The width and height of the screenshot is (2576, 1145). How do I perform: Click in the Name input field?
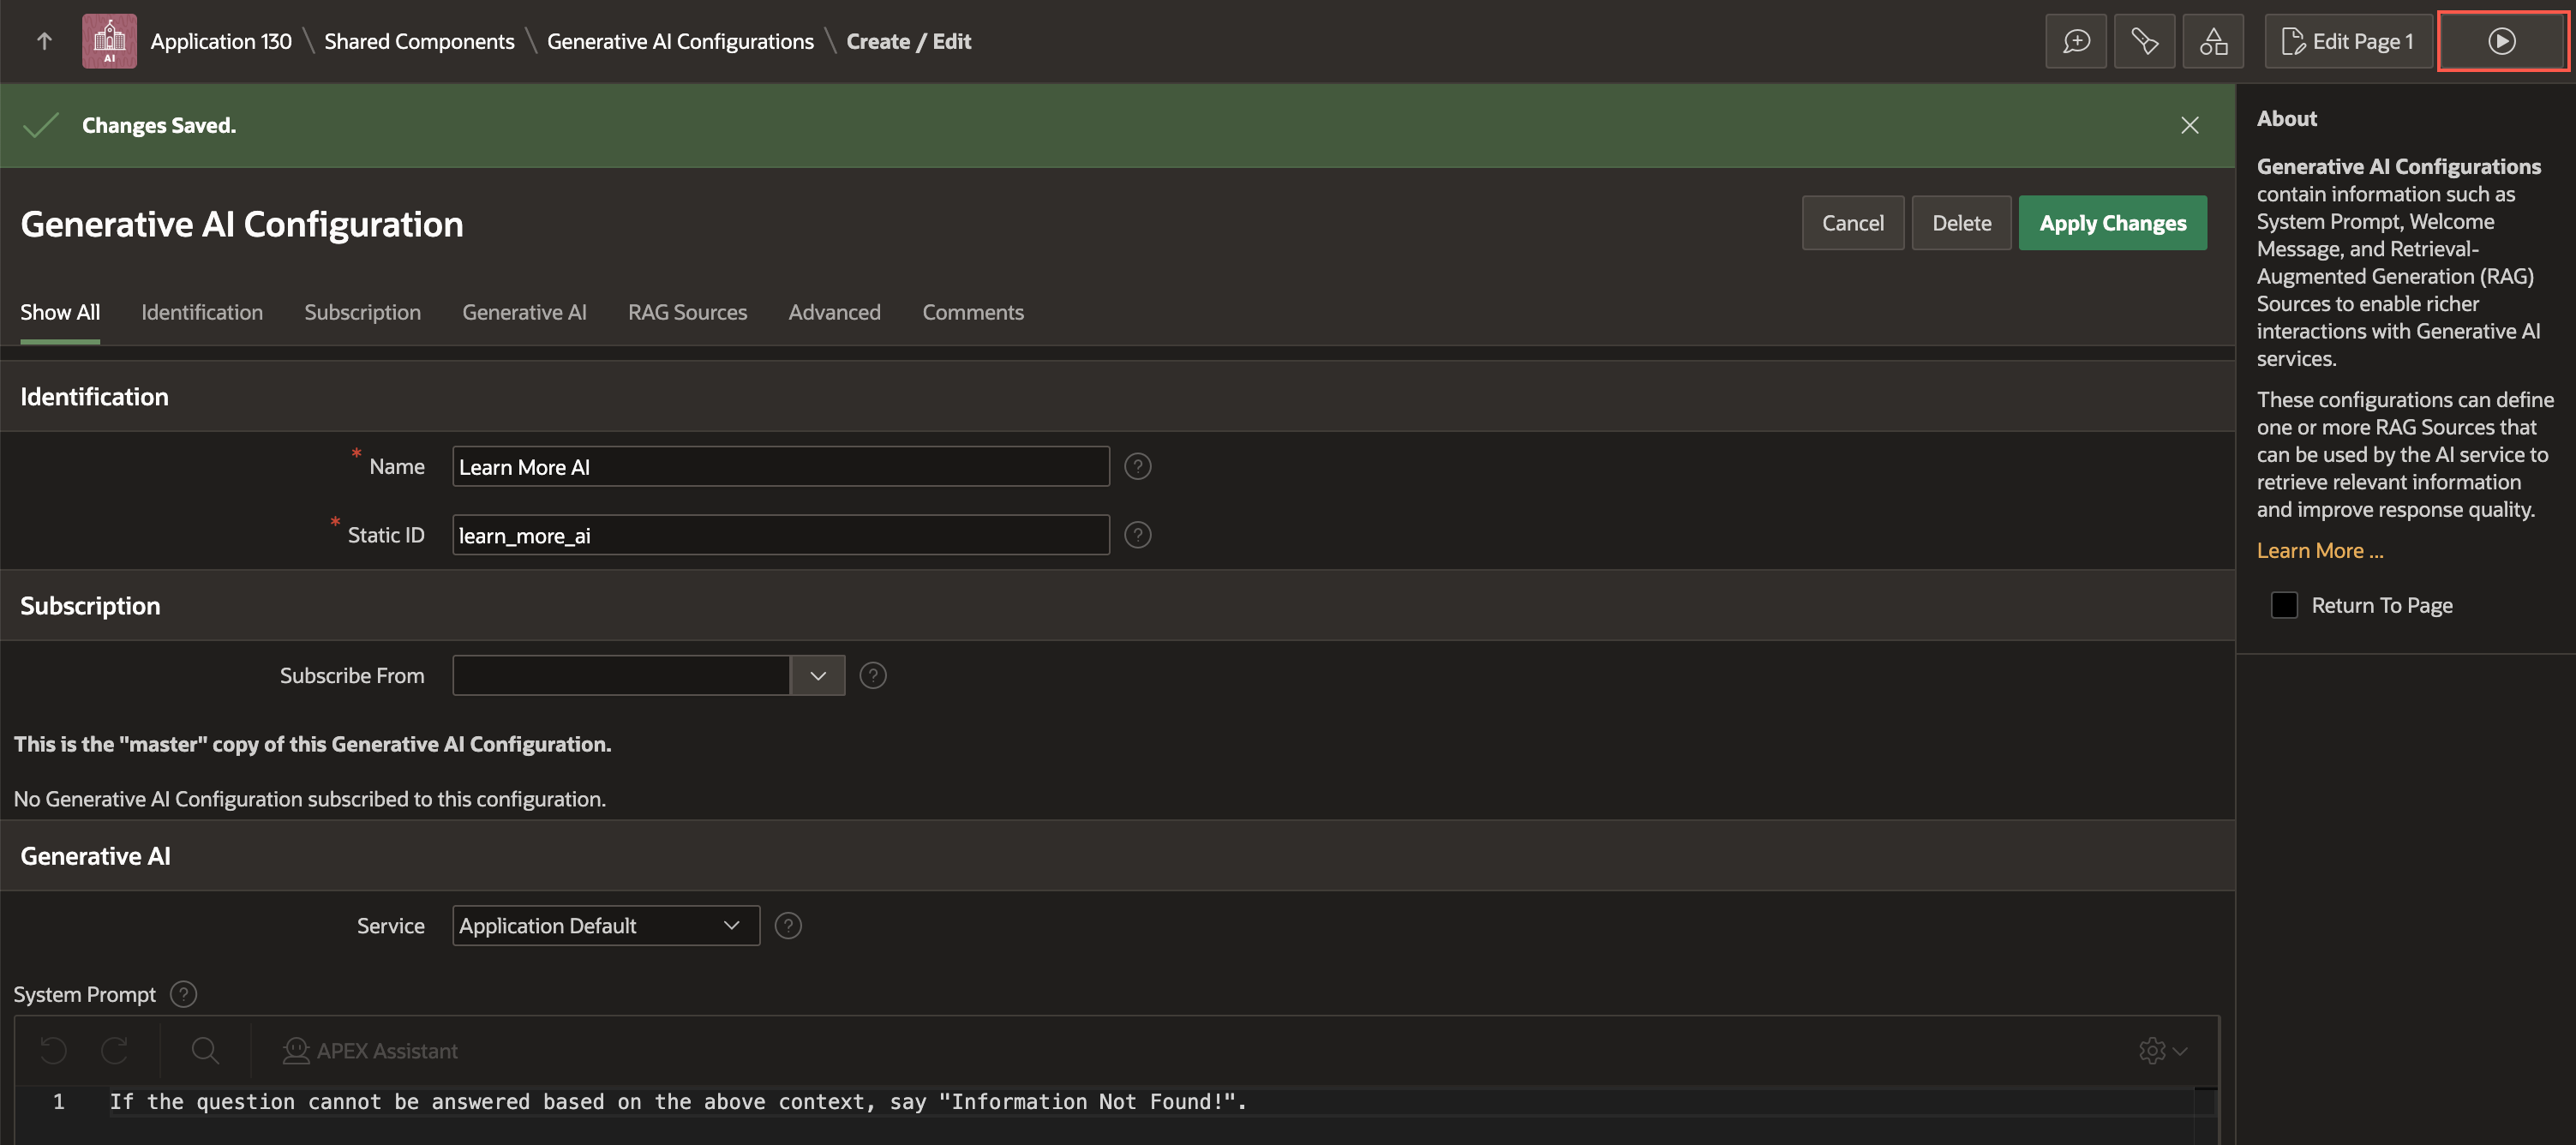coord(781,467)
